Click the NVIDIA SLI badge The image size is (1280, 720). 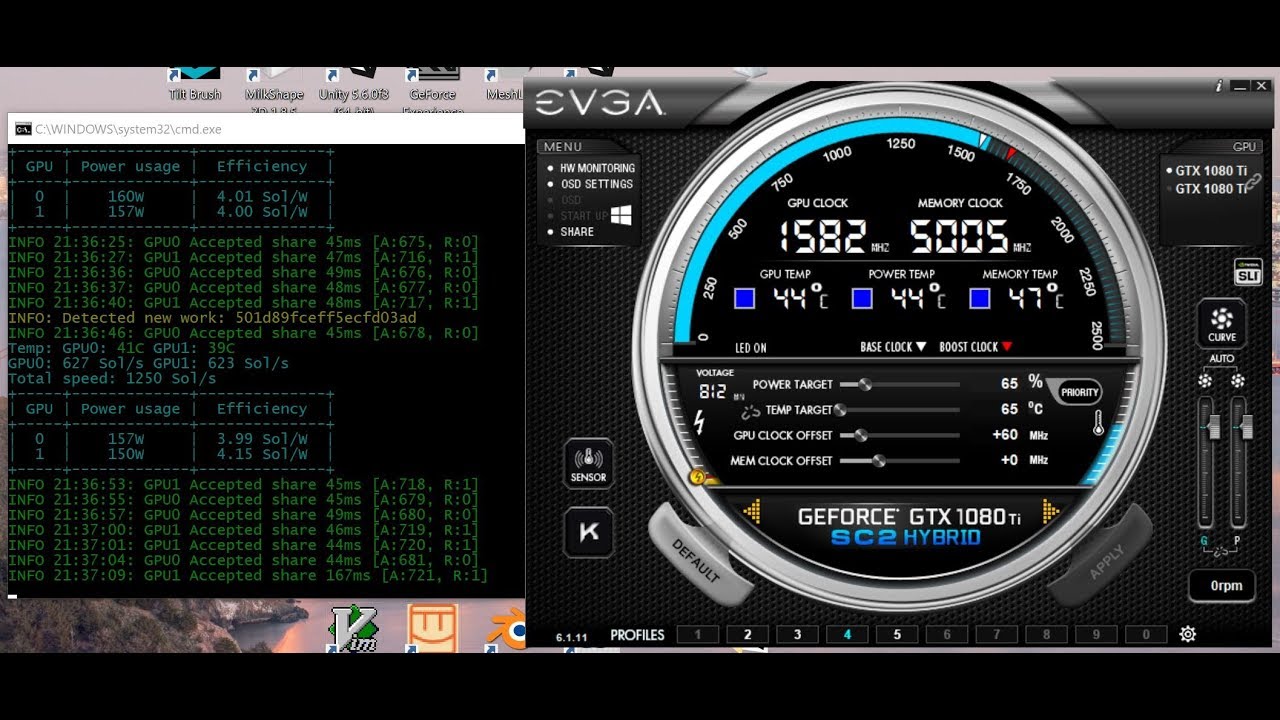(x=1248, y=272)
